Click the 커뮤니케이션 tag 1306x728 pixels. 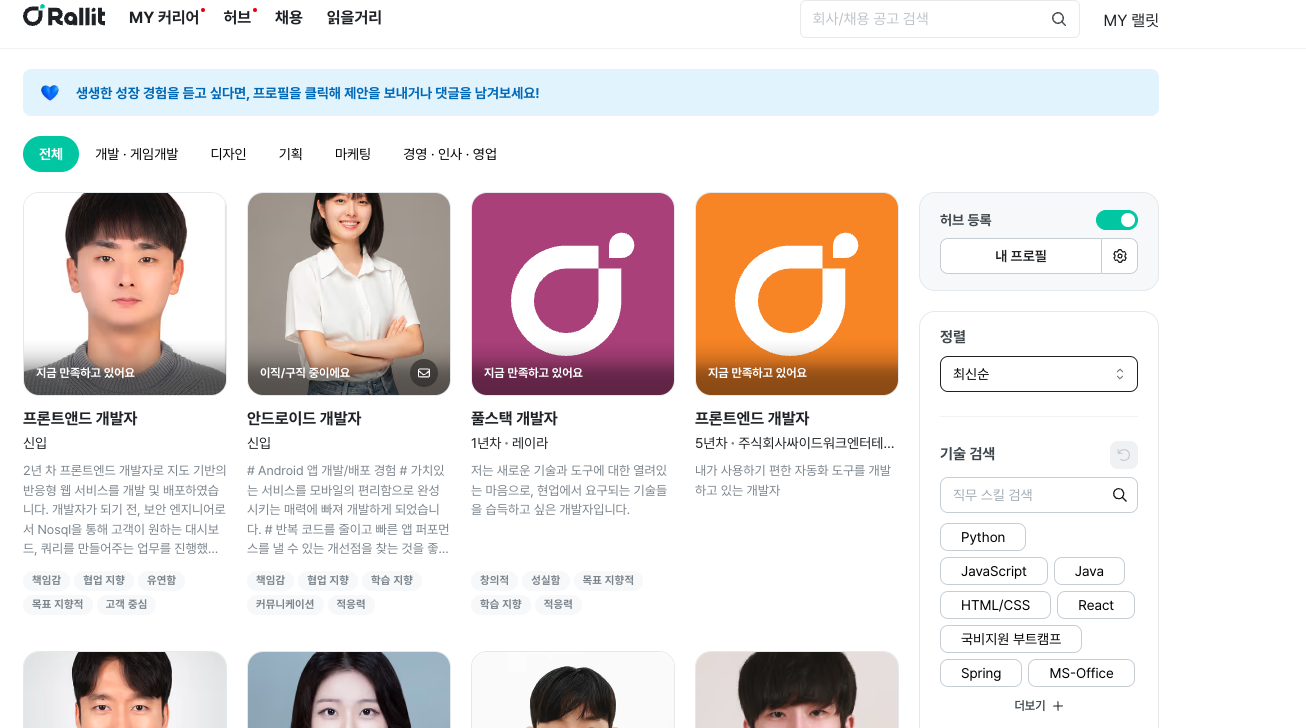(285, 604)
